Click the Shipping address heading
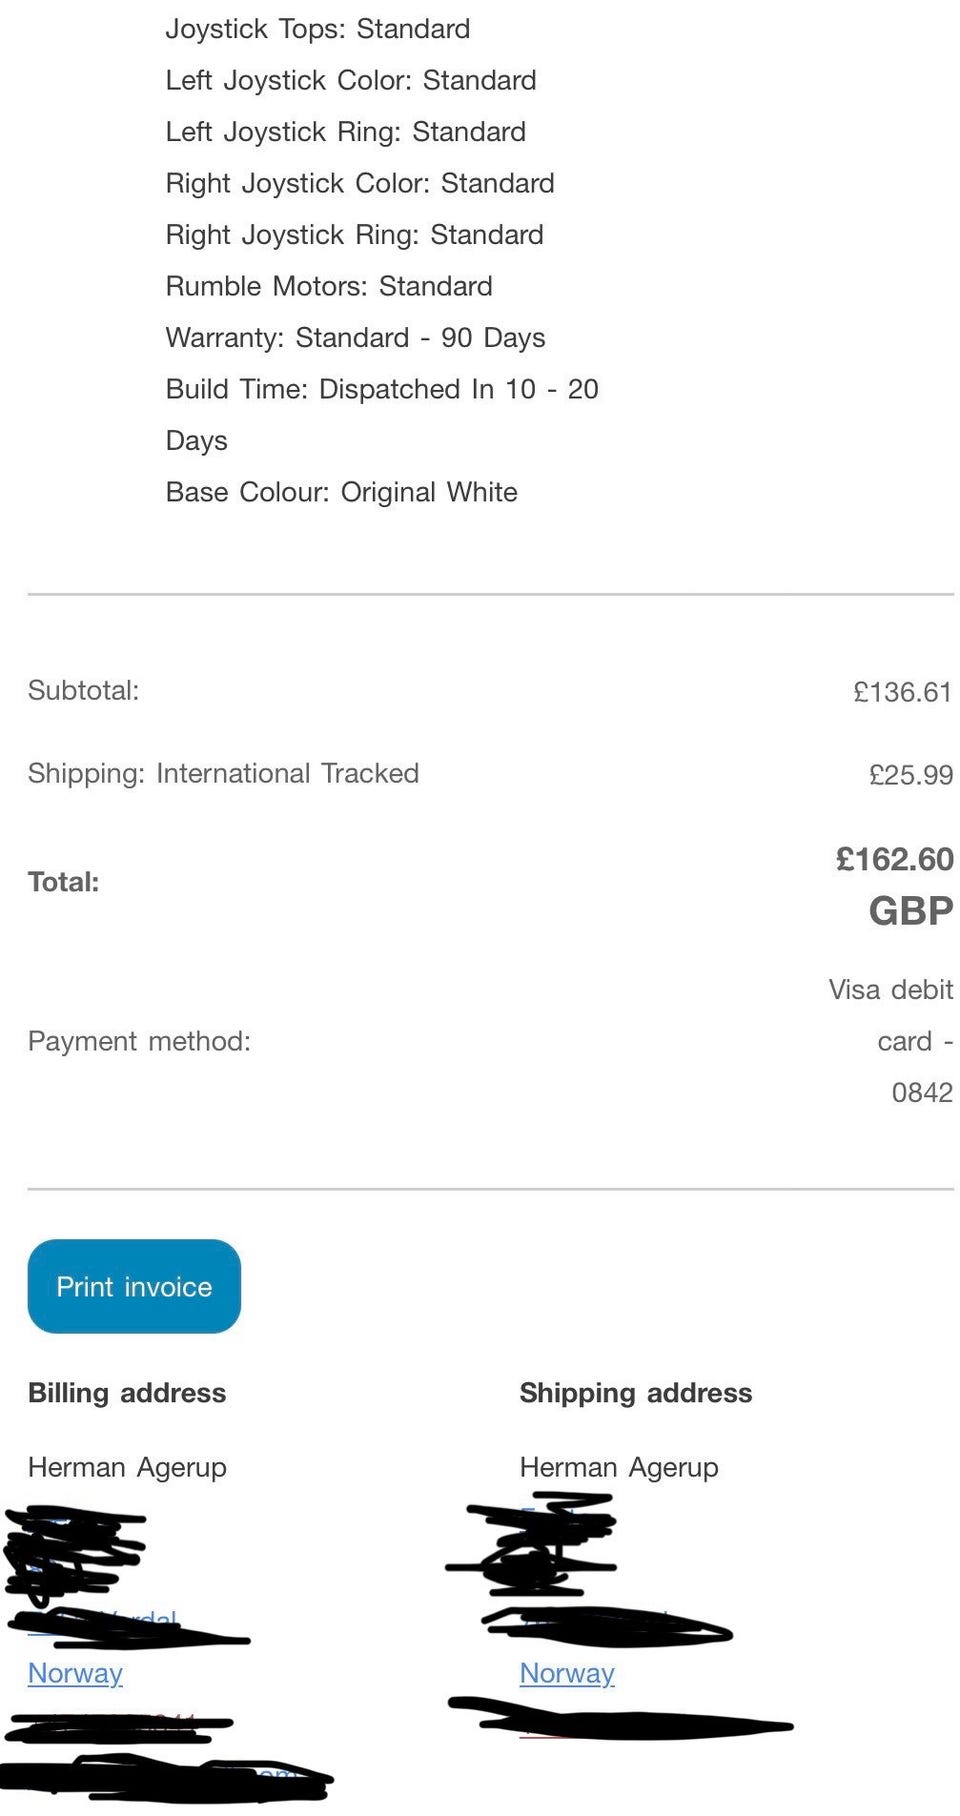The height and width of the screenshot is (1816, 960). tap(635, 1392)
